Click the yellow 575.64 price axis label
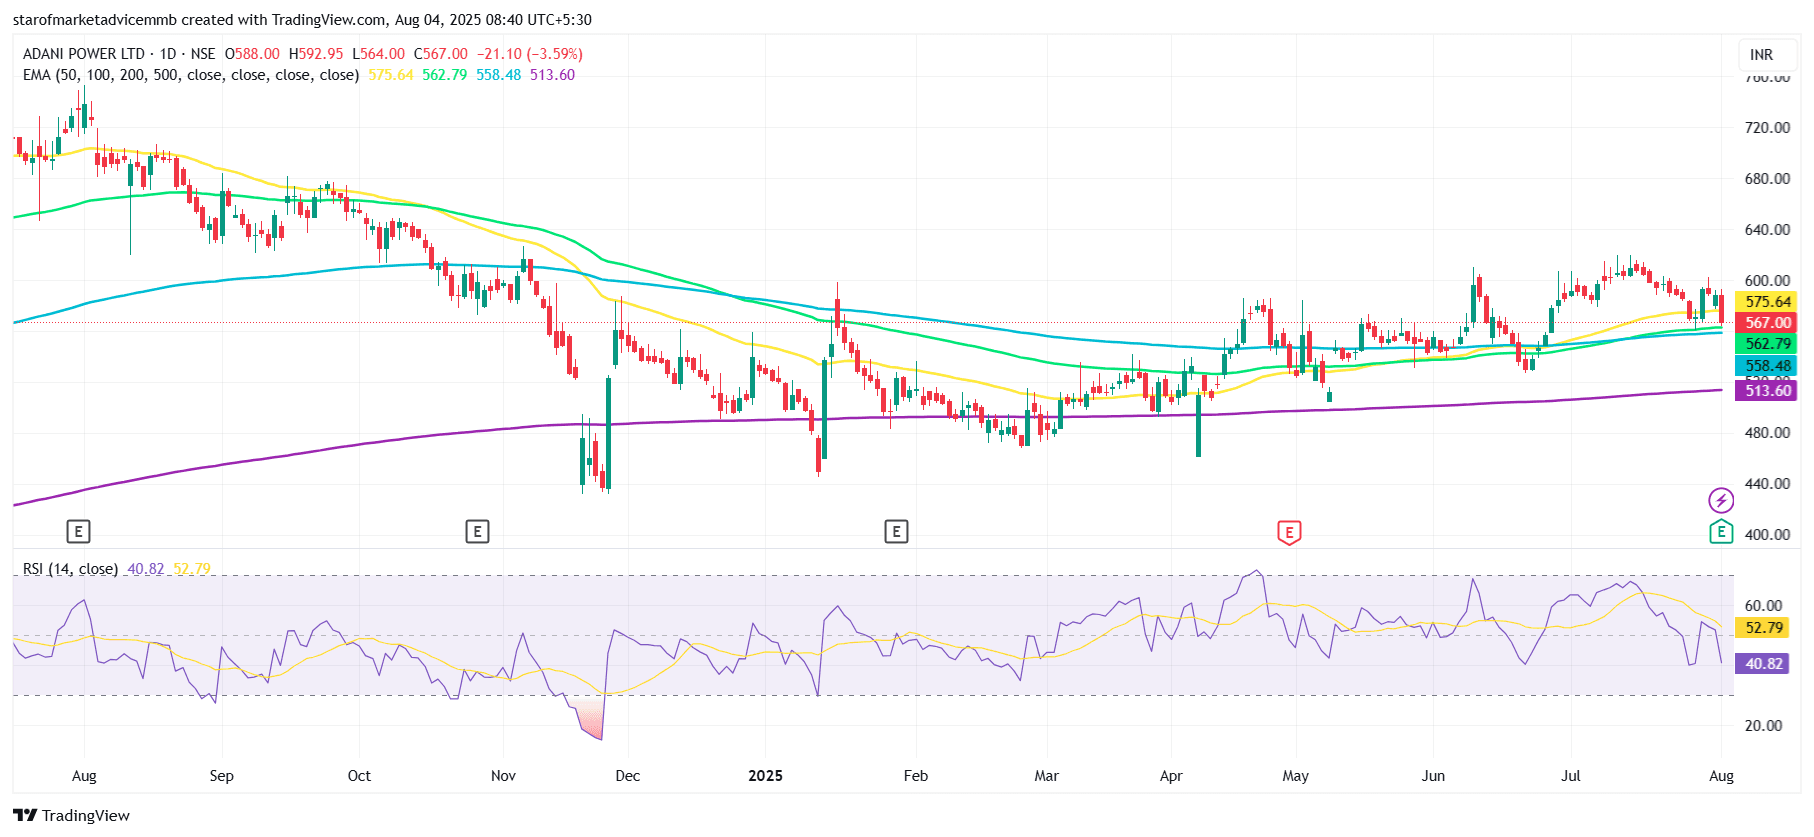 (1766, 302)
